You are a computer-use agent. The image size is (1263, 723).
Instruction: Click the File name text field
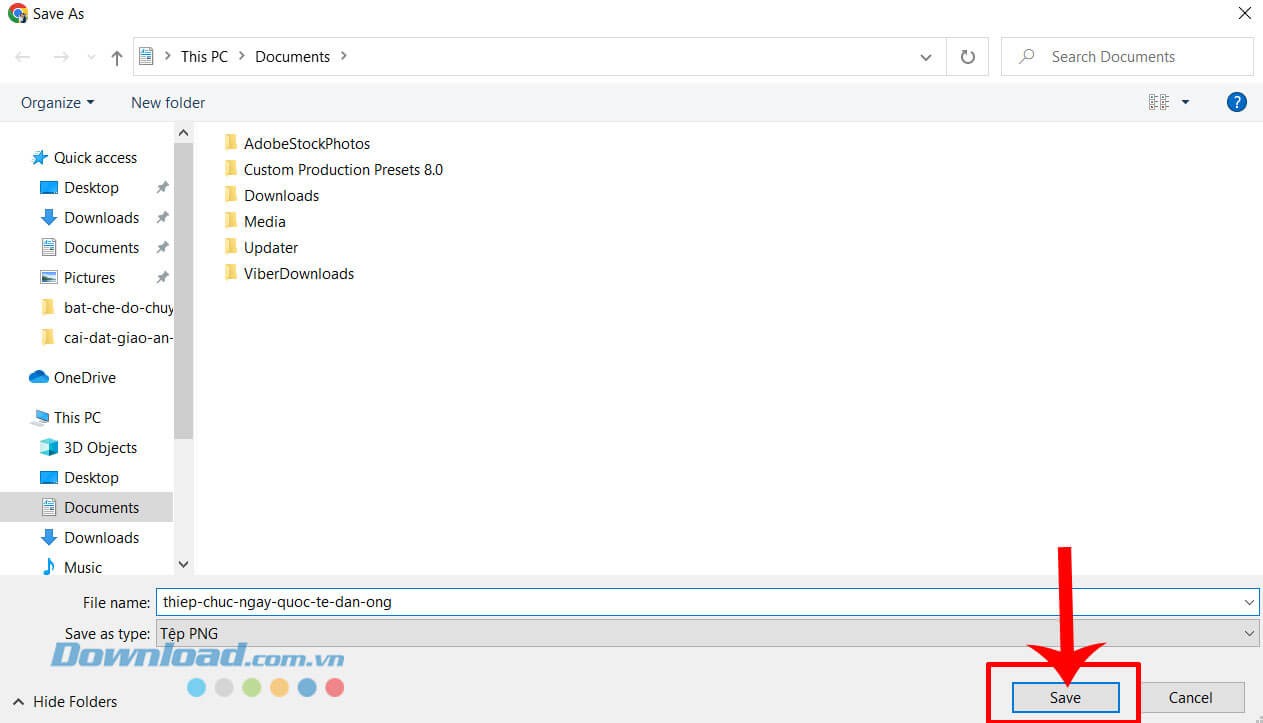point(700,602)
